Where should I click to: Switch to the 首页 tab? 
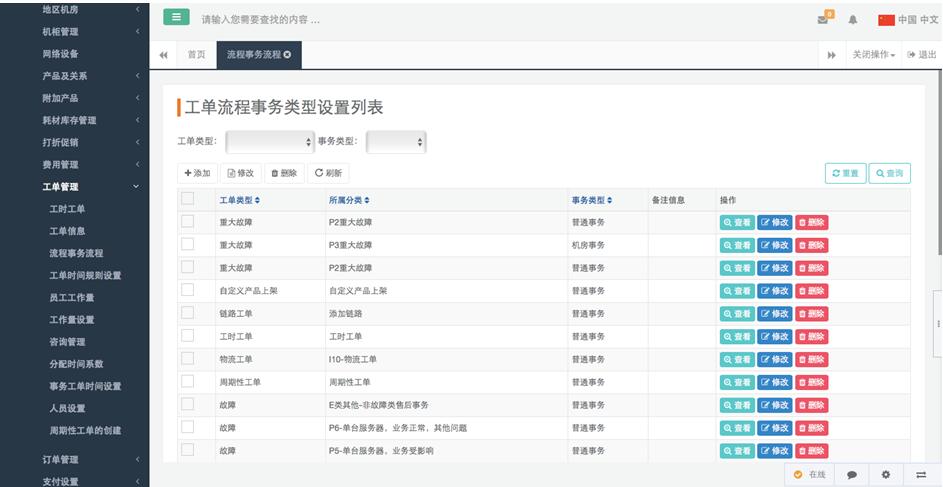pyautogui.click(x=197, y=55)
